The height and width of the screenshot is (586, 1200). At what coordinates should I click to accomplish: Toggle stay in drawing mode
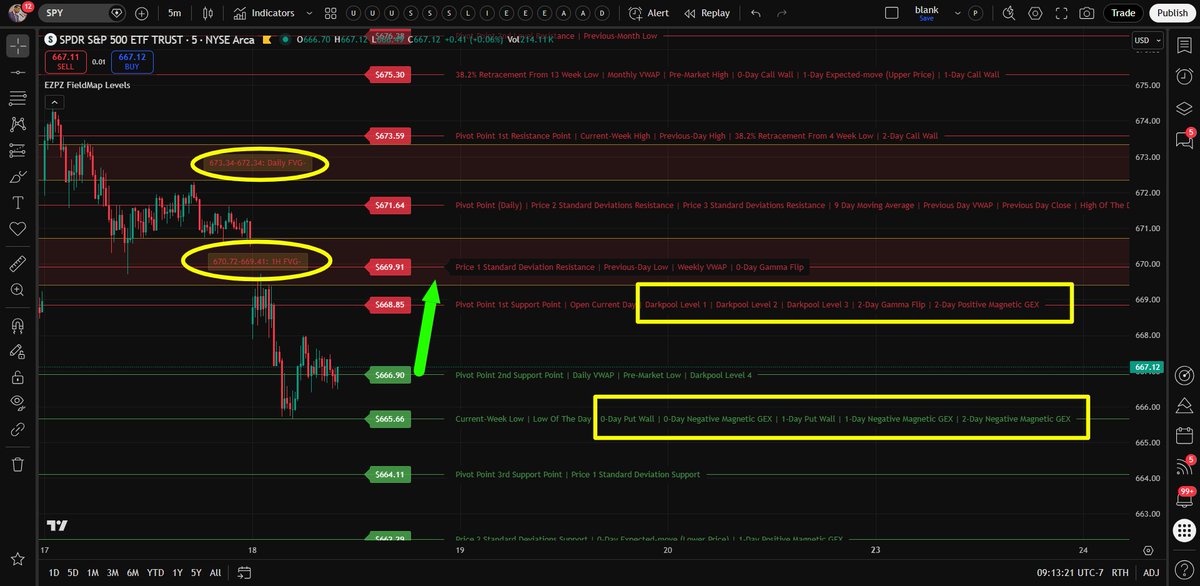tap(17, 351)
